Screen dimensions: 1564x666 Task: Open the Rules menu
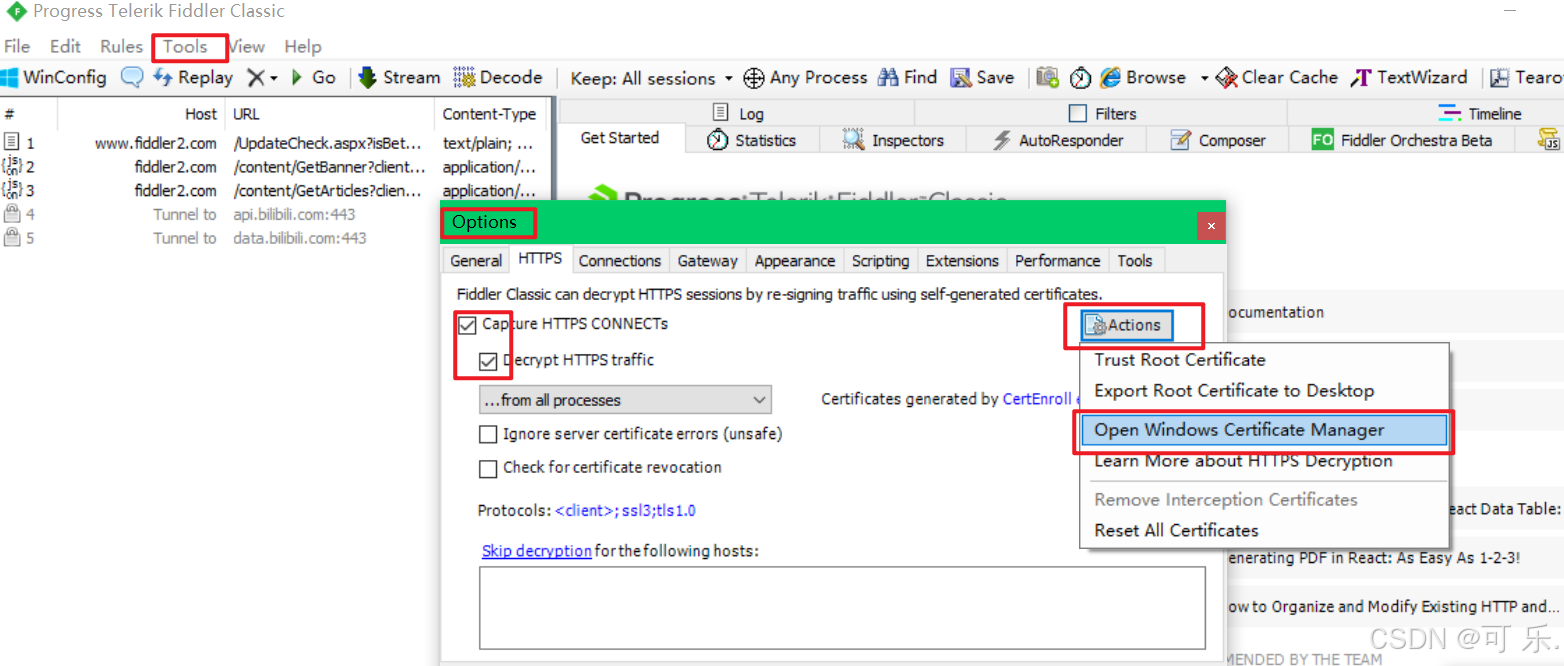(121, 46)
